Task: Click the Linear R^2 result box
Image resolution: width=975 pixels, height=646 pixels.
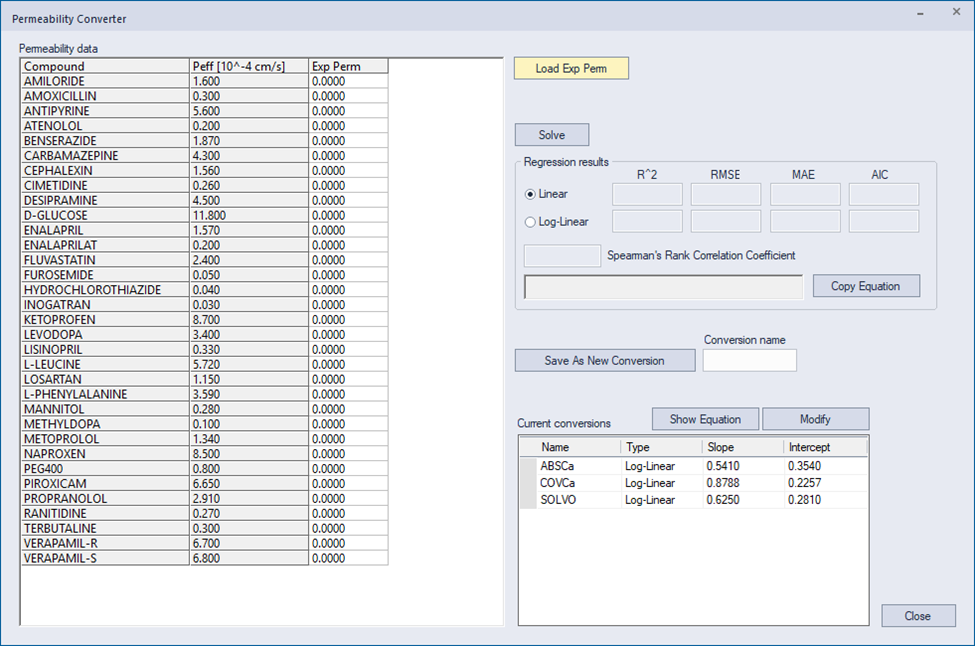Action: pos(647,194)
